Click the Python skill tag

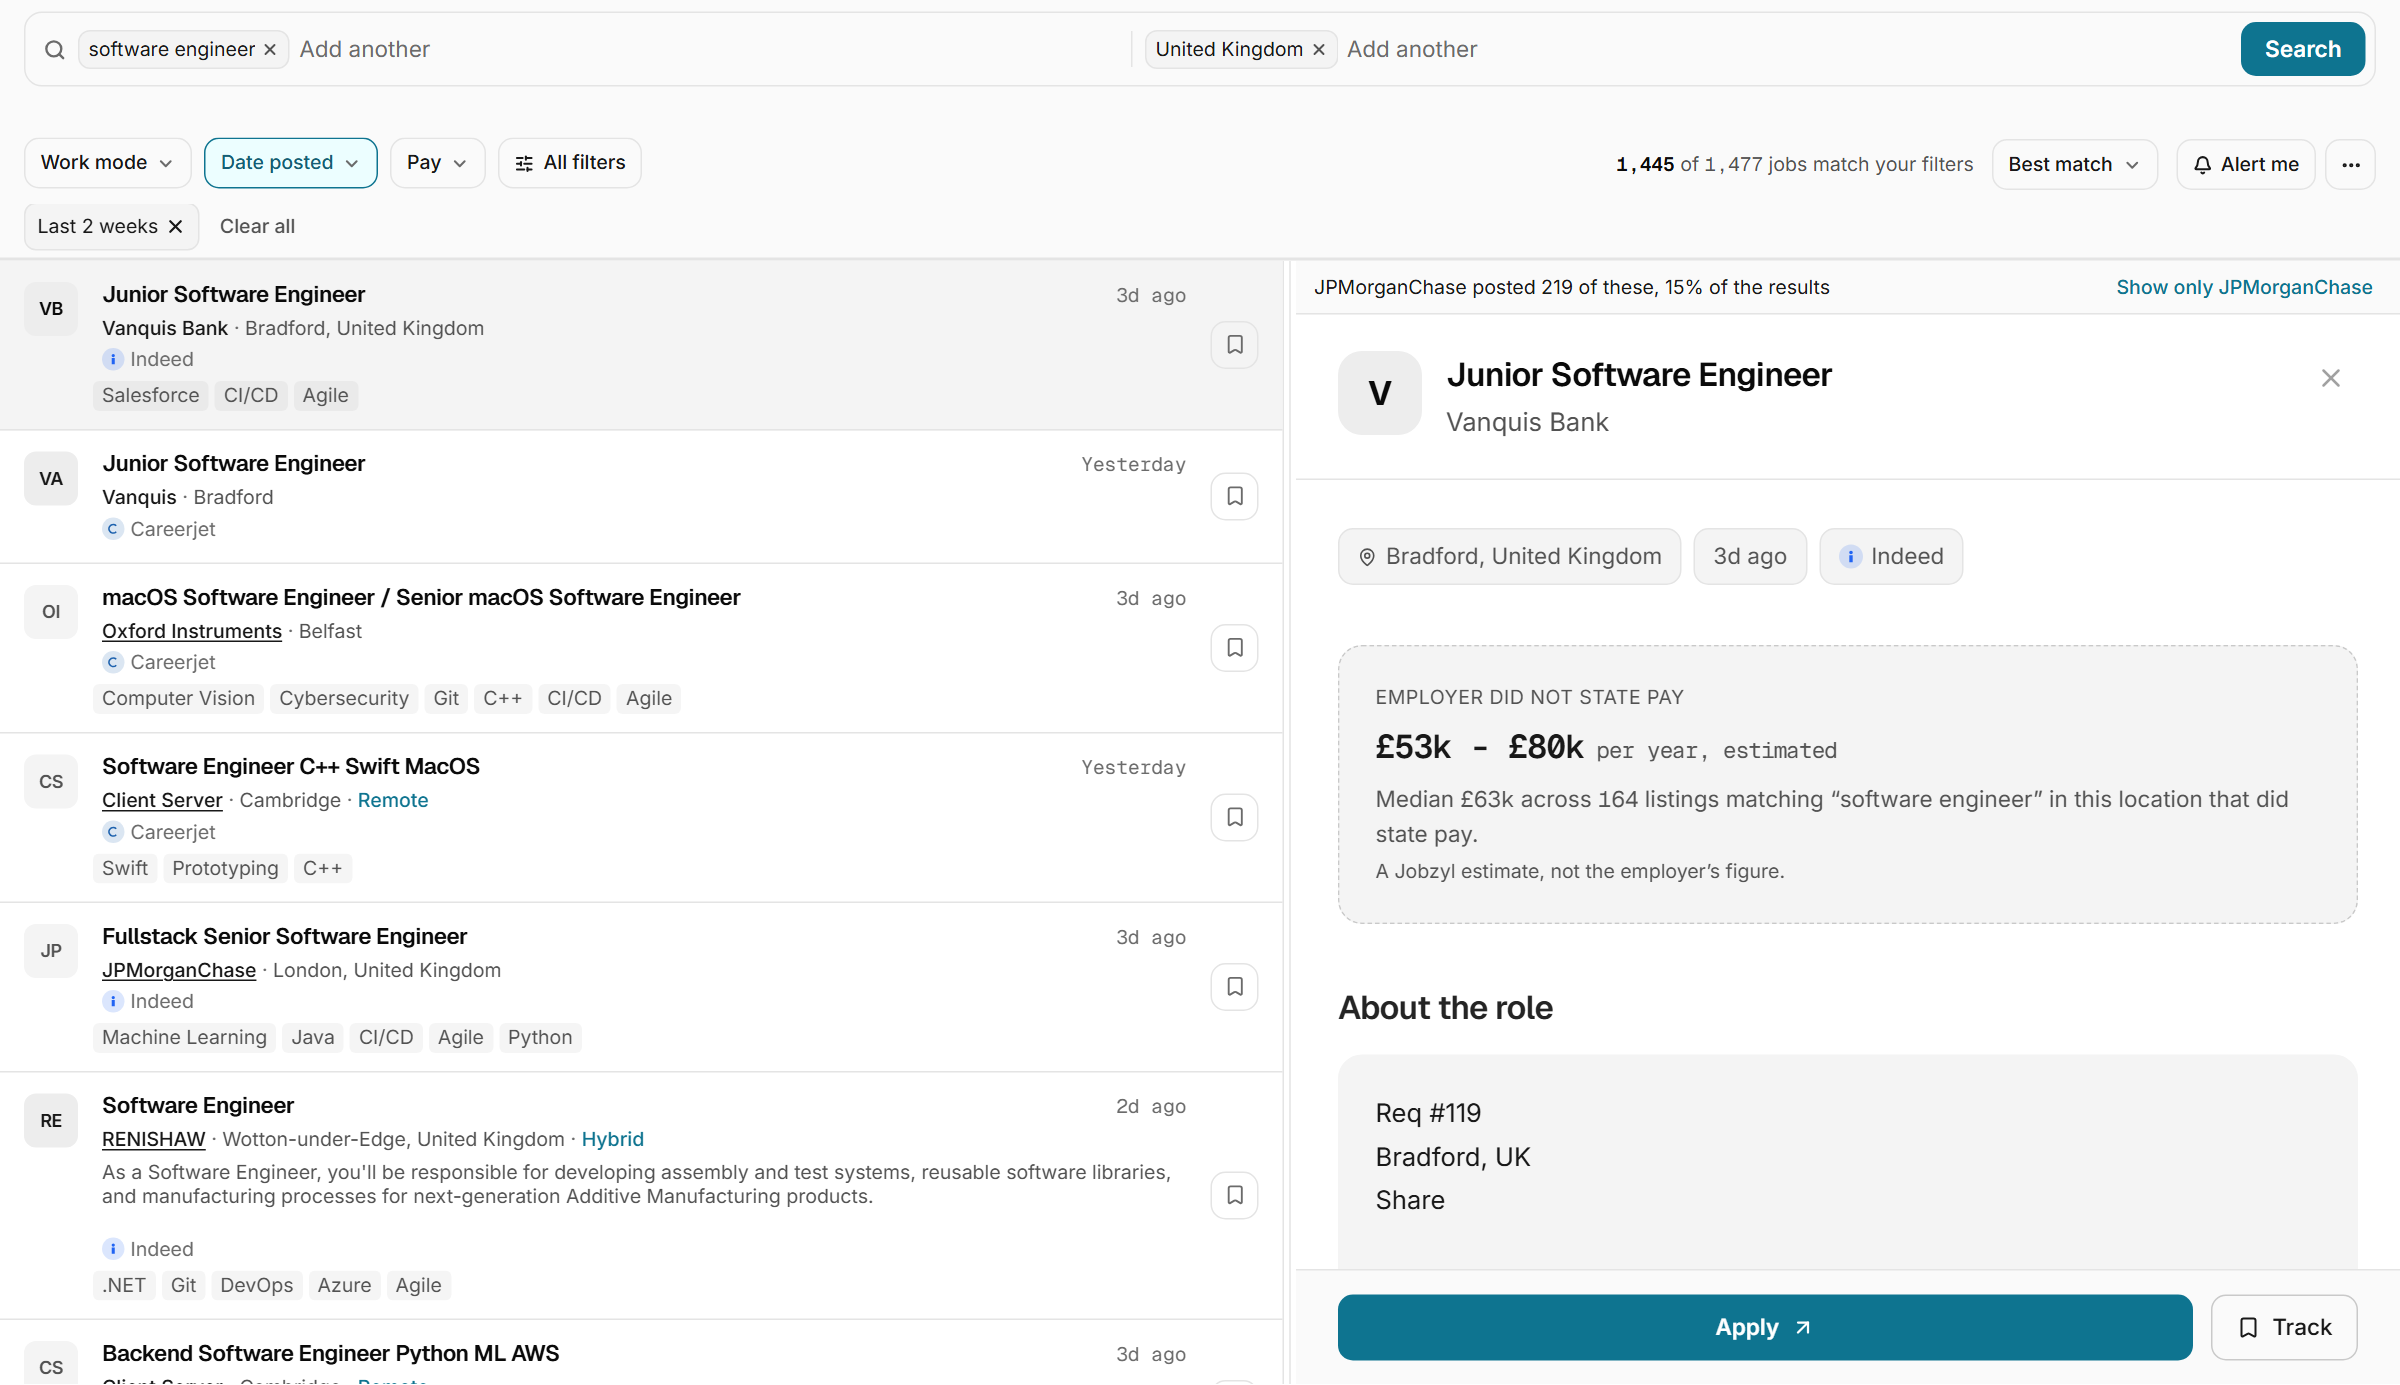click(x=540, y=1037)
